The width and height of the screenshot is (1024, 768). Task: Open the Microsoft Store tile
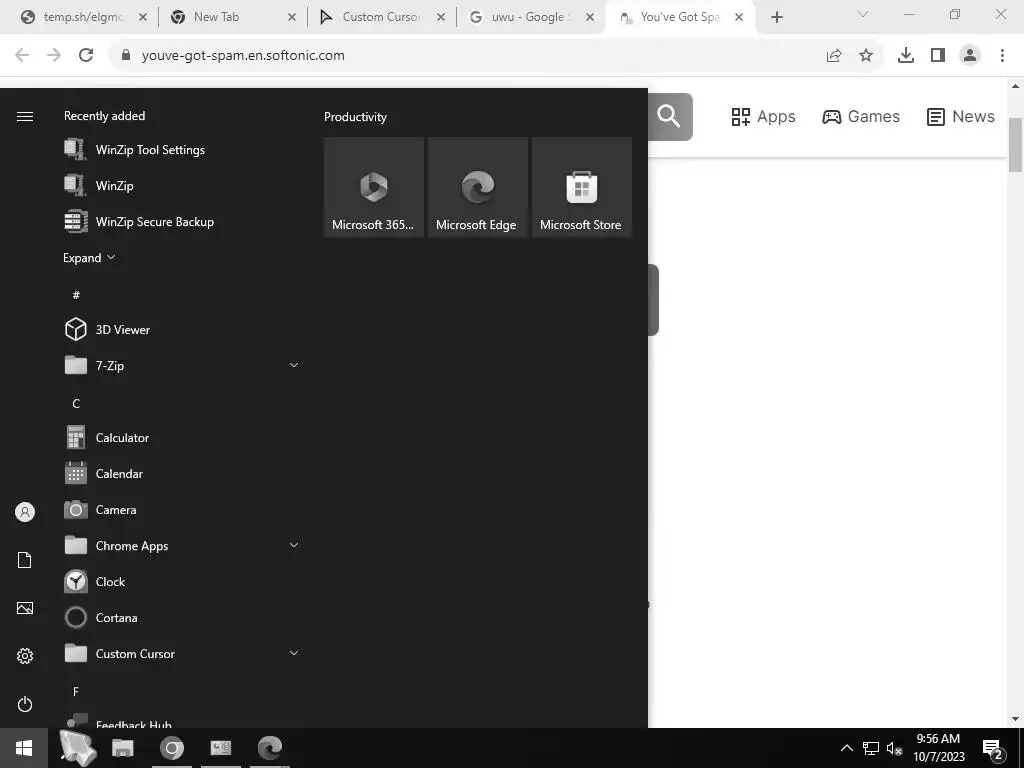(581, 187)
